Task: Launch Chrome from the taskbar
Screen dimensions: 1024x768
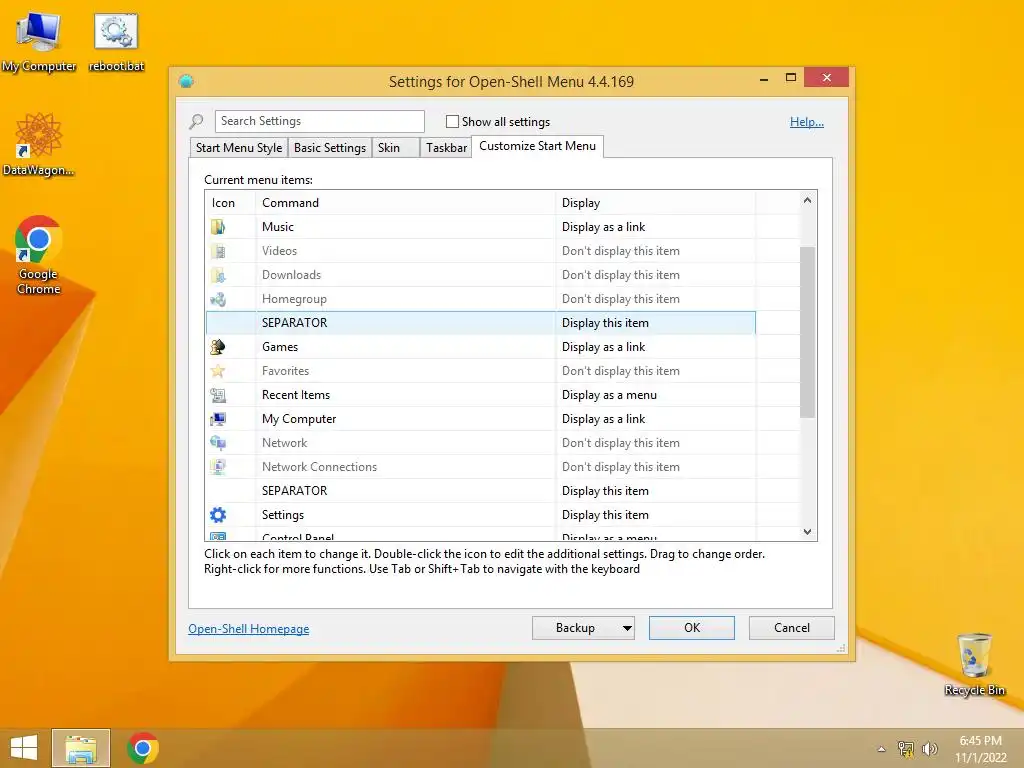Action: click(x=143, y=748)
